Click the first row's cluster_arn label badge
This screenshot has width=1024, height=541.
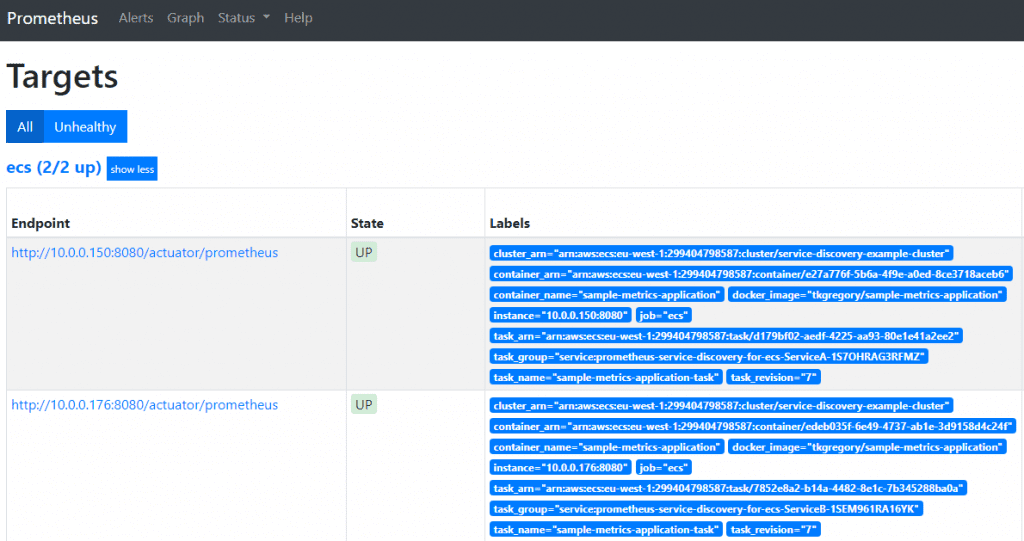pyautogui.click(x=721, y=253)
